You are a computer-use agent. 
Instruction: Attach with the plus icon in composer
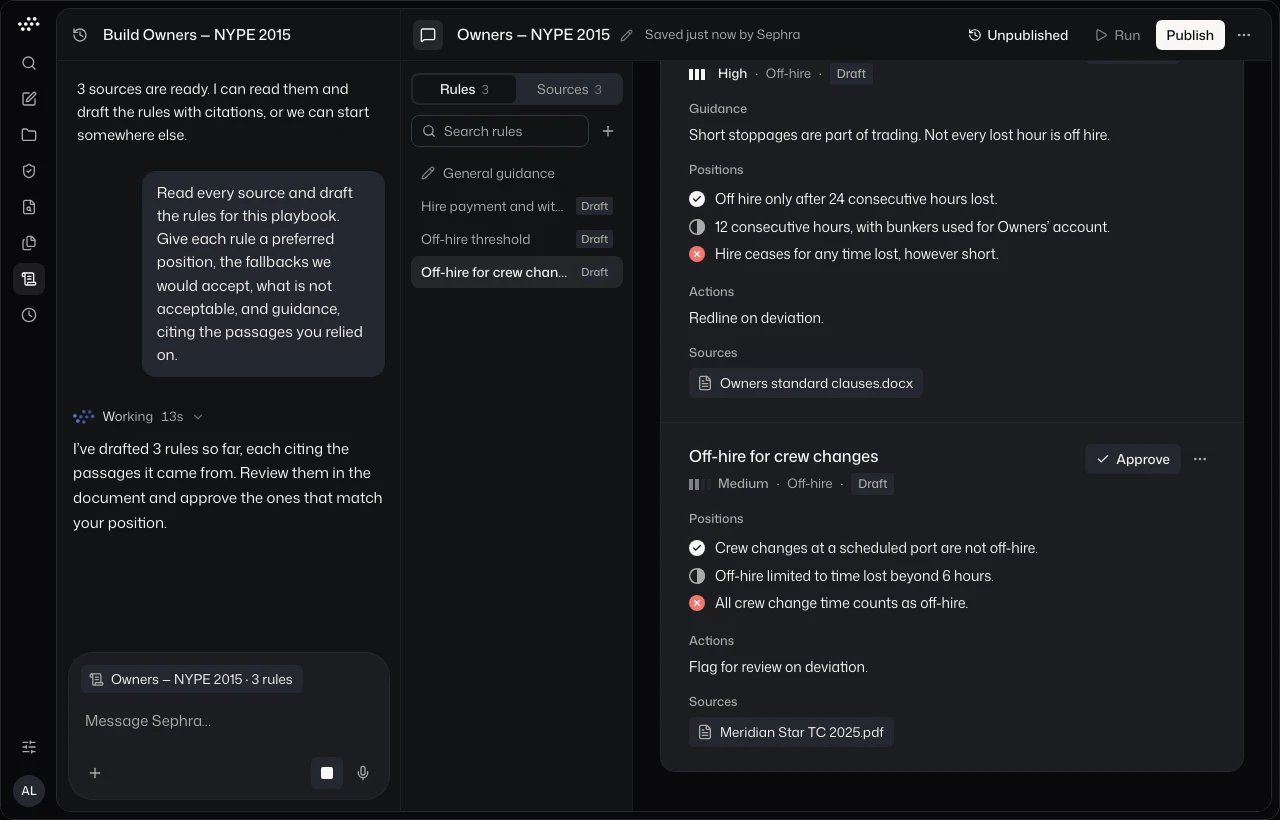(95, 773)
